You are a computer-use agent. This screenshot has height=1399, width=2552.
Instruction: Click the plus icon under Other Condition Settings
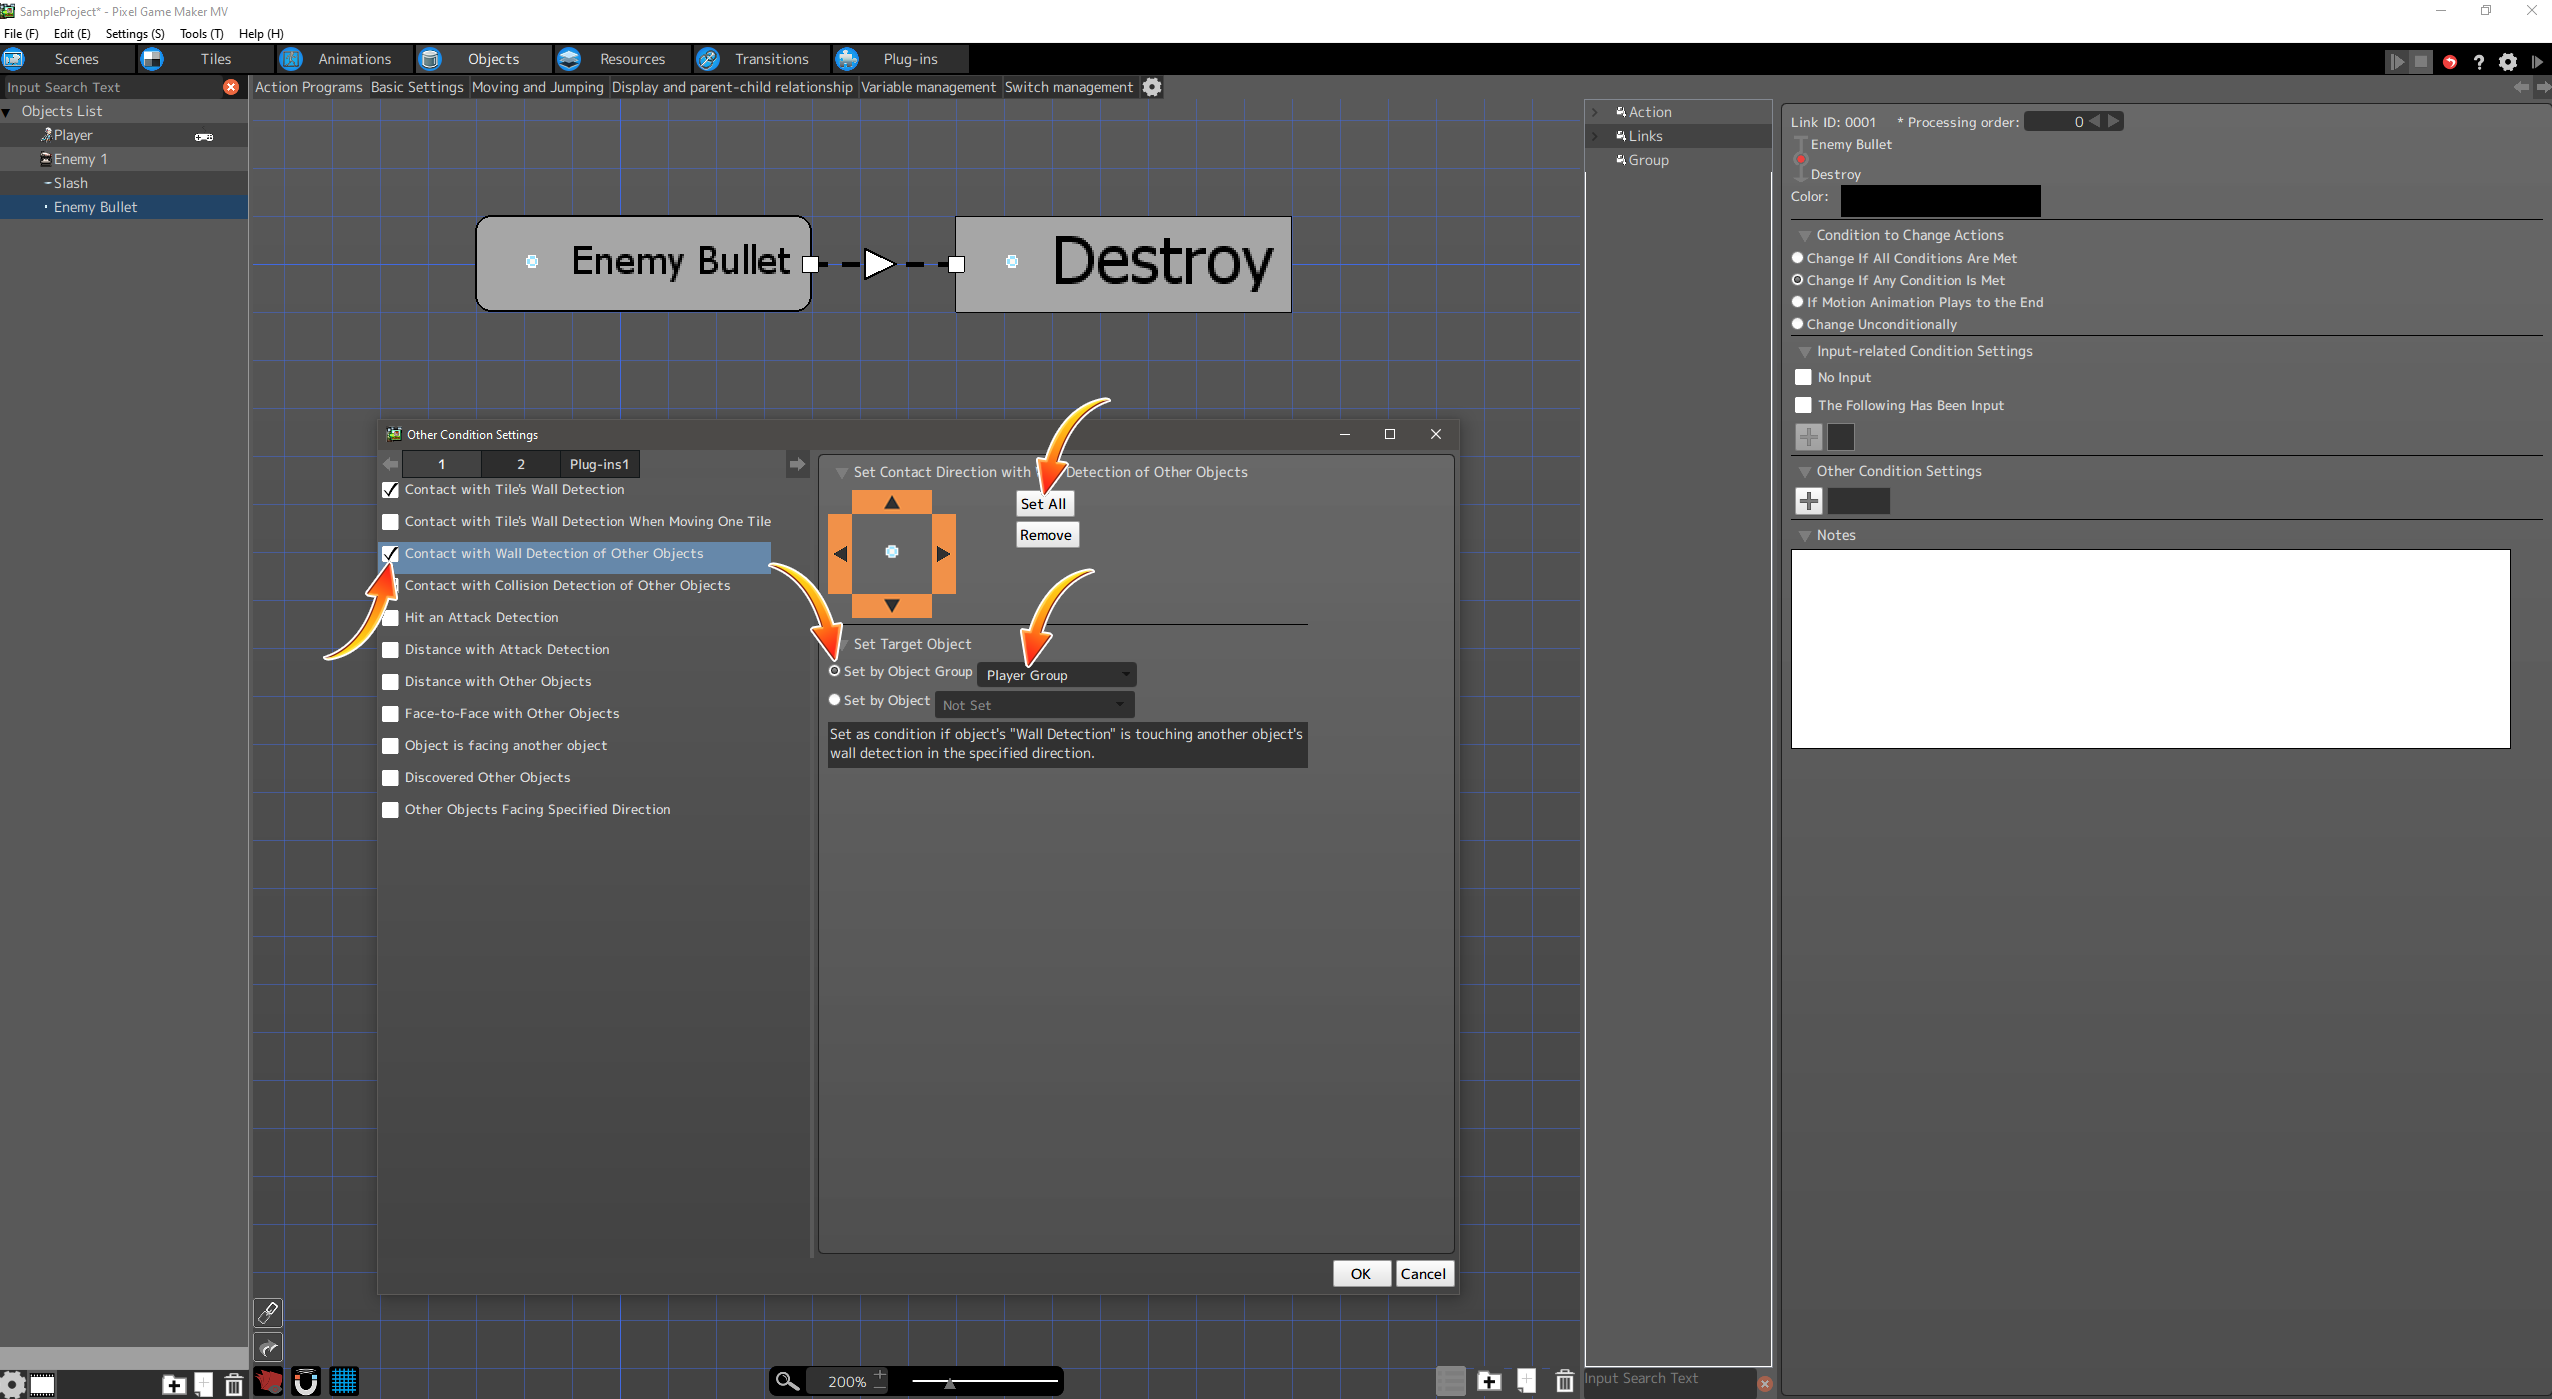[1808, 501]
